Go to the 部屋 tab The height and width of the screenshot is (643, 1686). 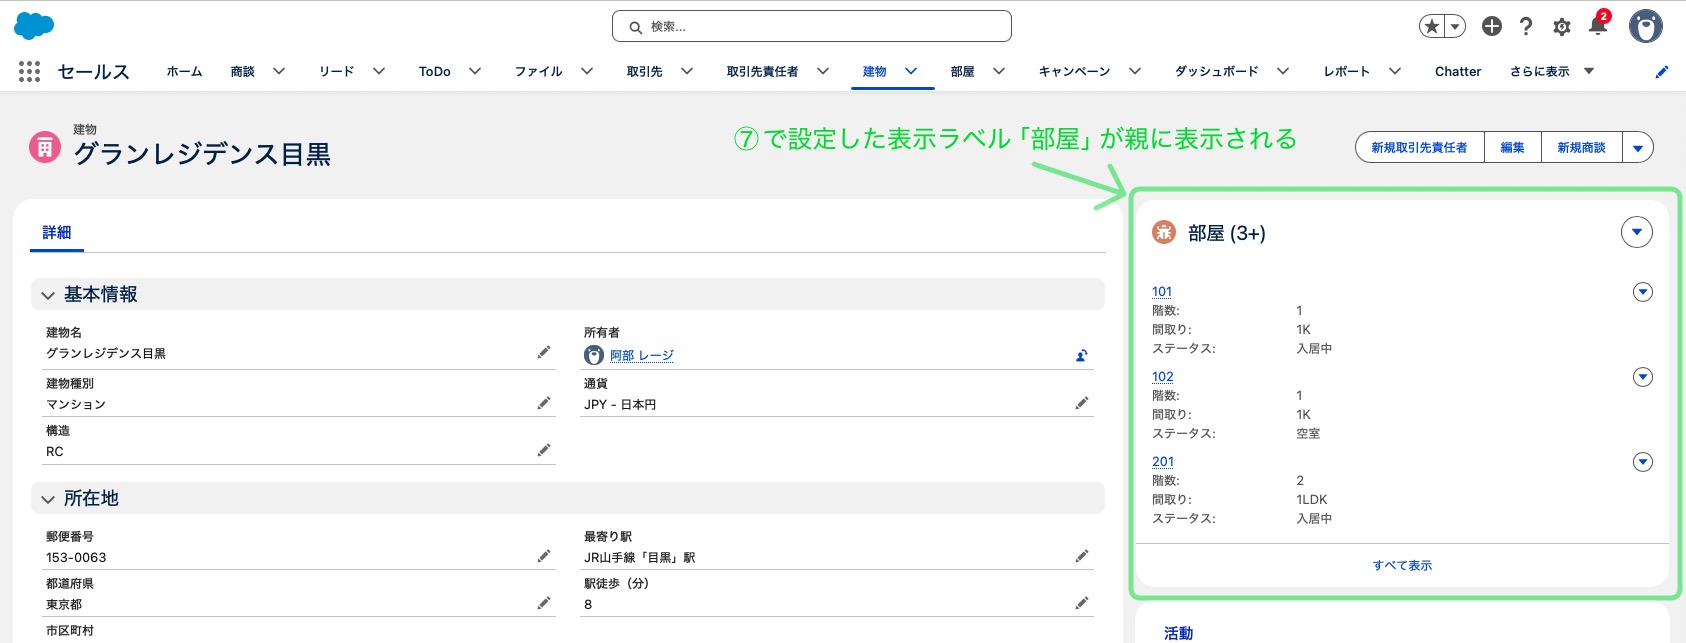[962, 71]
